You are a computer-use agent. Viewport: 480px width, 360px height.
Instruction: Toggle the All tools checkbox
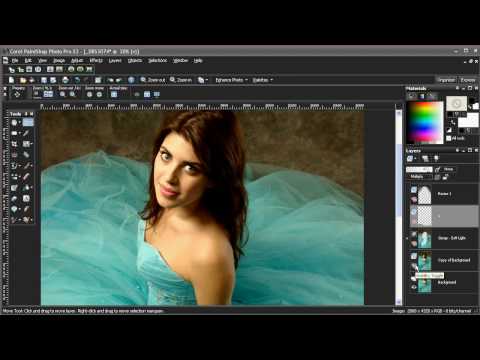449,138
